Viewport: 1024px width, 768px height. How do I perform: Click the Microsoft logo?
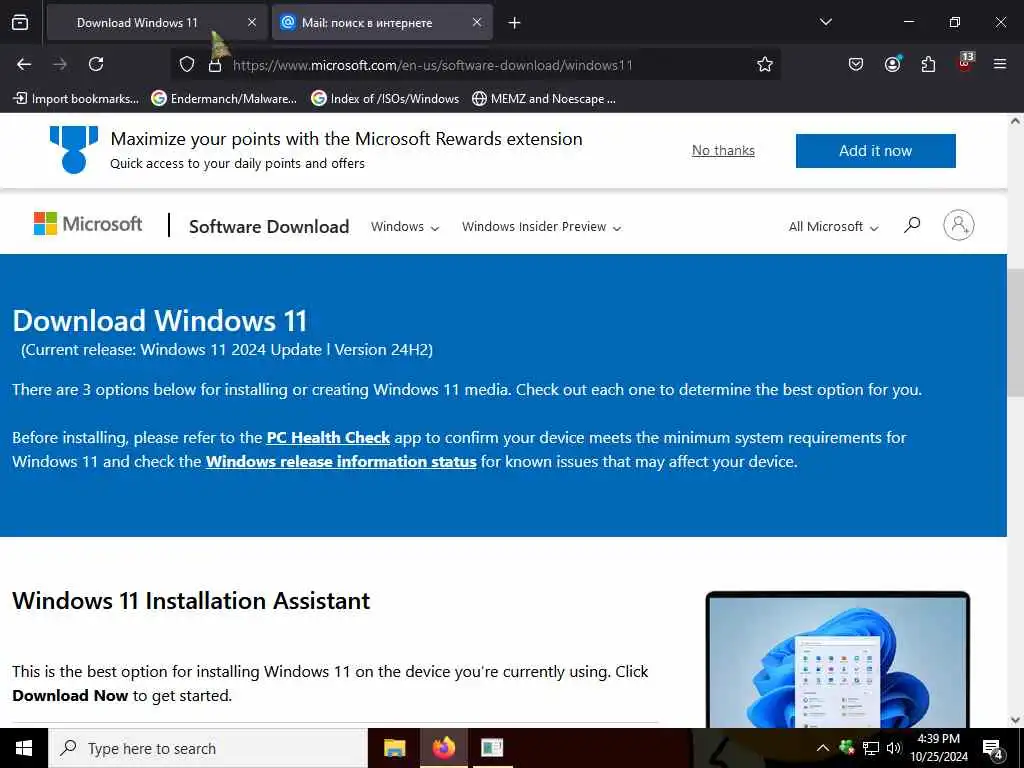coord(88,224)
